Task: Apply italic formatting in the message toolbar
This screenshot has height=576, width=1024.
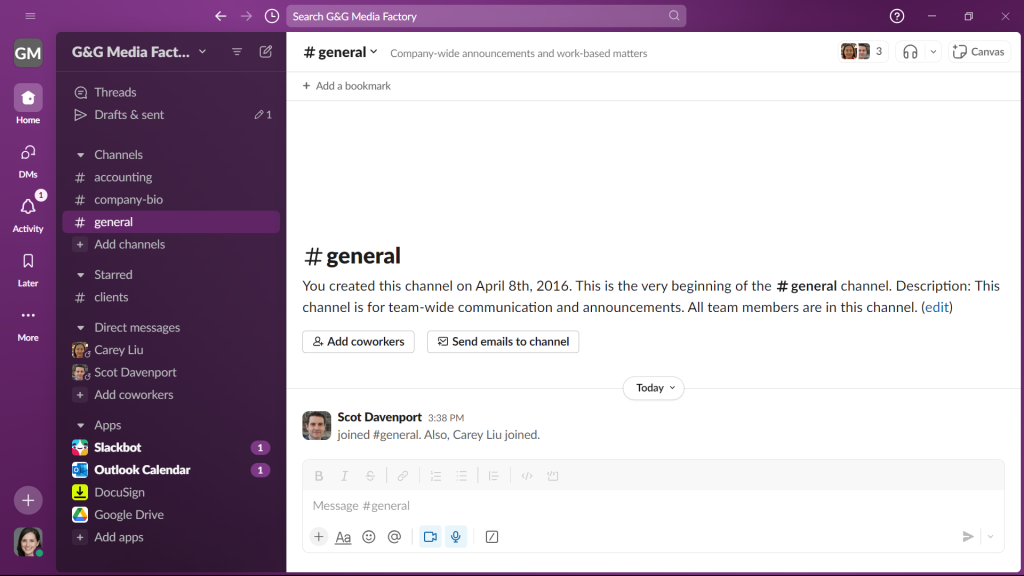Action: point(343,475)
